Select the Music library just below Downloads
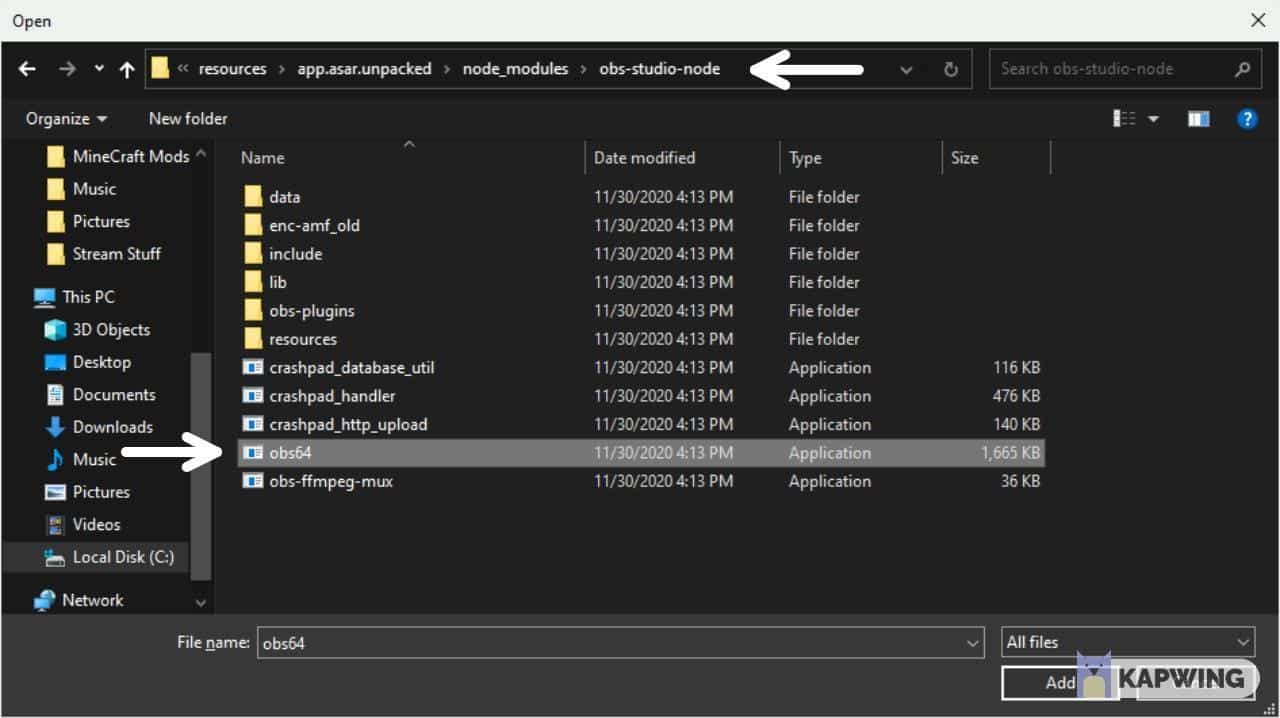The image size is (1280, 718). pyautogui.click(x=82, y=460)
